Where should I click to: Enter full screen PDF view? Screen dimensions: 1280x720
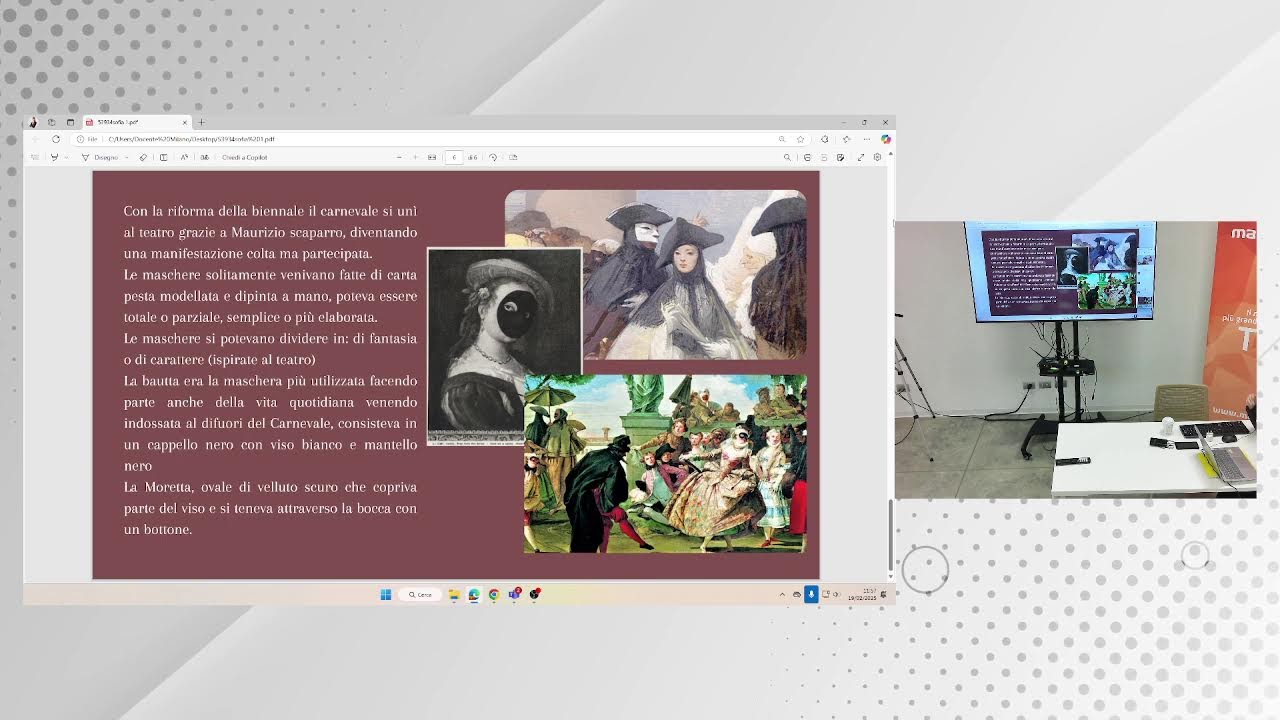pos(861,157)
